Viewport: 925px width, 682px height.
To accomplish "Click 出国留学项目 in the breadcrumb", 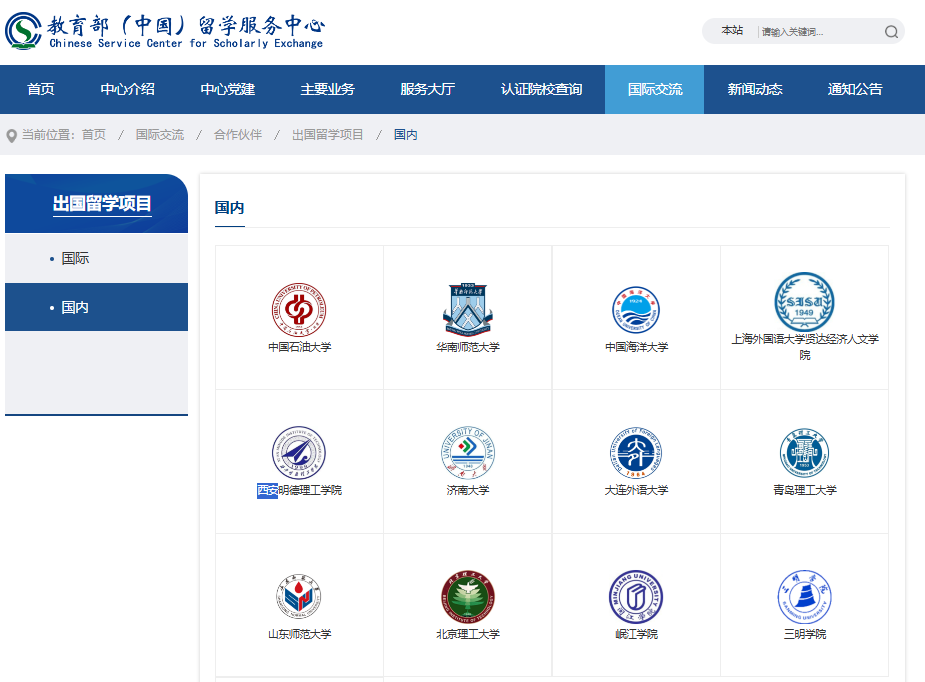I will pyautogui.click(x=327, y=135).
